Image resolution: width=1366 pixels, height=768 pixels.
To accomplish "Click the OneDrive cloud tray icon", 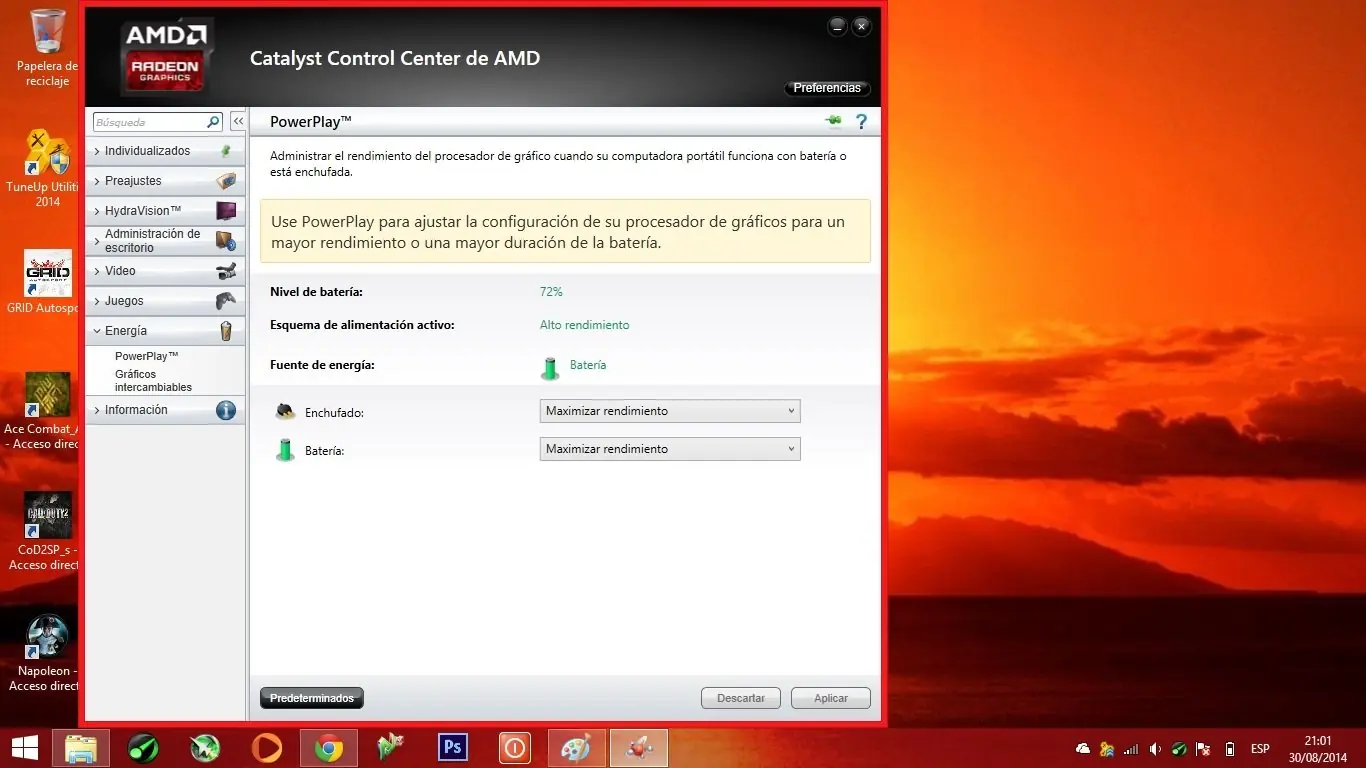I will (1083, 749).
